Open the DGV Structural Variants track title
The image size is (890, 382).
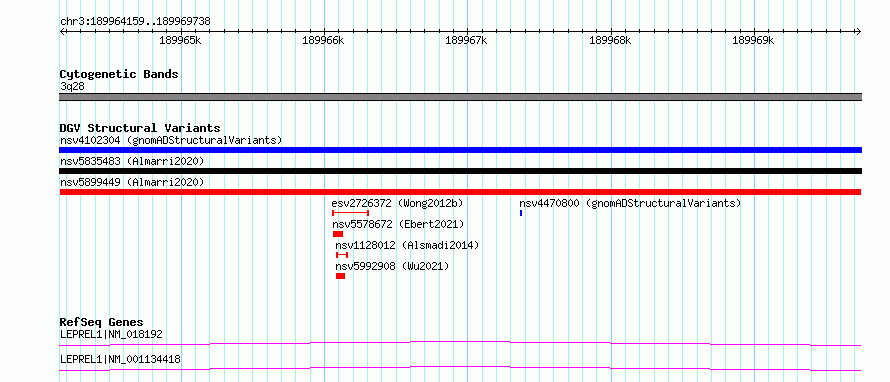point(140,128)
